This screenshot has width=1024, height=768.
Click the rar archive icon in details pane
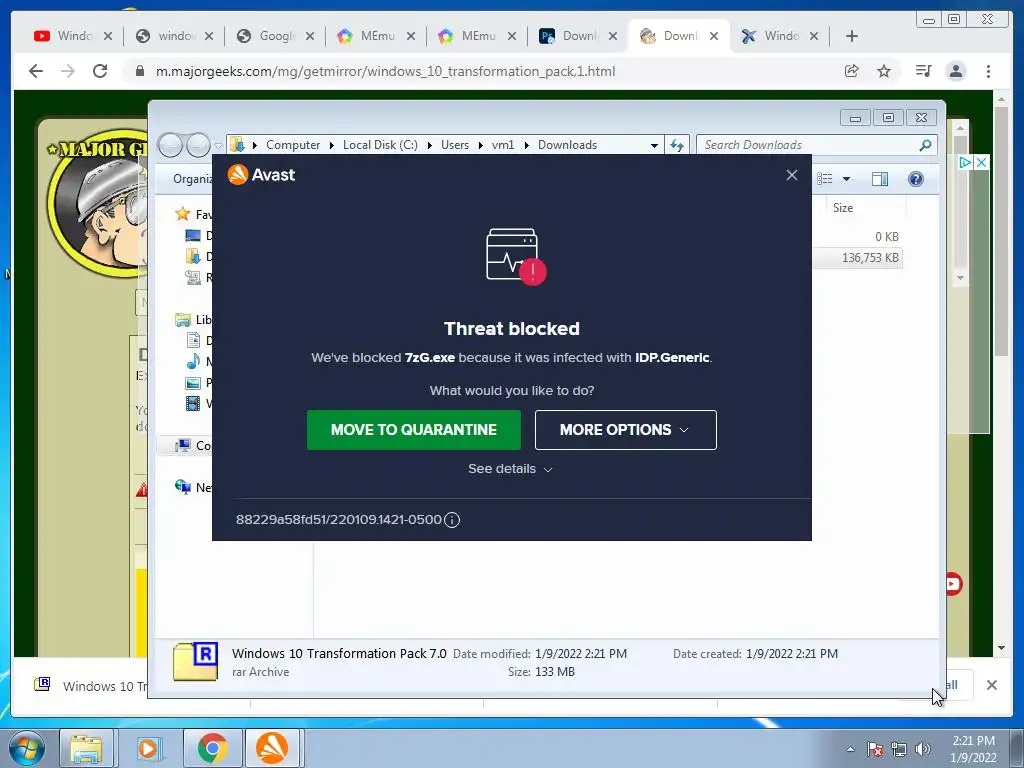tap(195, 662)
